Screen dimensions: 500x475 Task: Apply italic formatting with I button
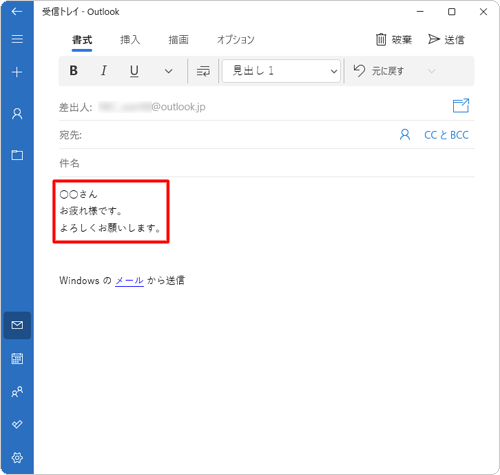[x=104, y=71]
